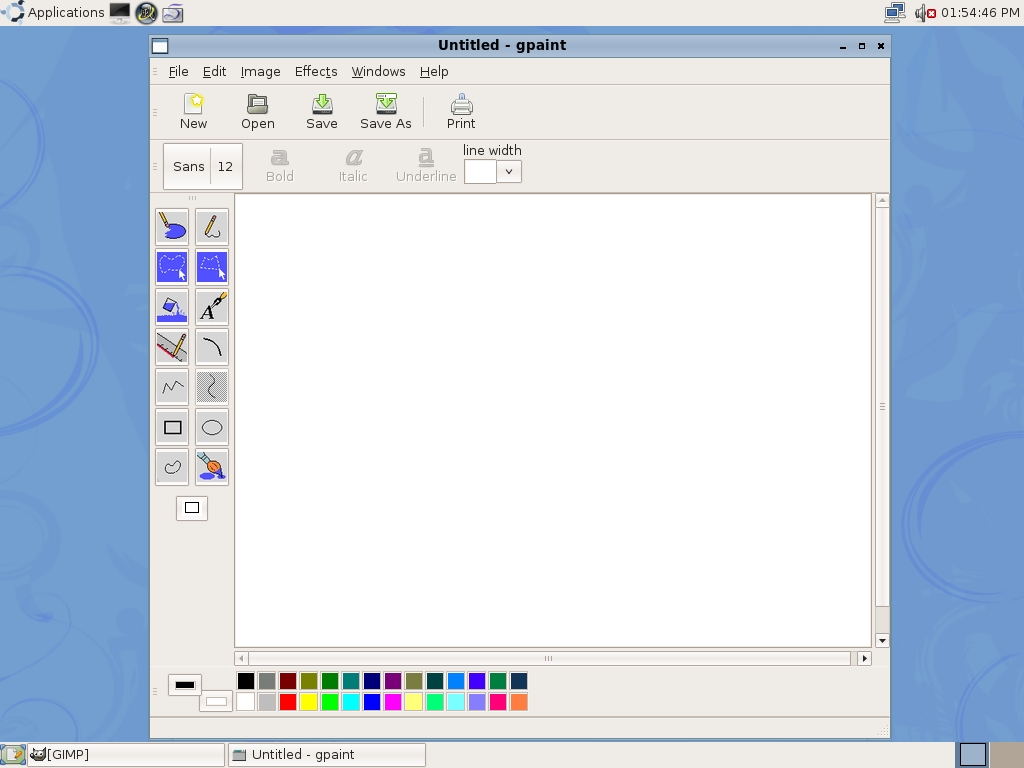Pick the paint bucket fill tool
This screenshot has height=768, width=1024.
pyautogui.click(x=172, y=307)
